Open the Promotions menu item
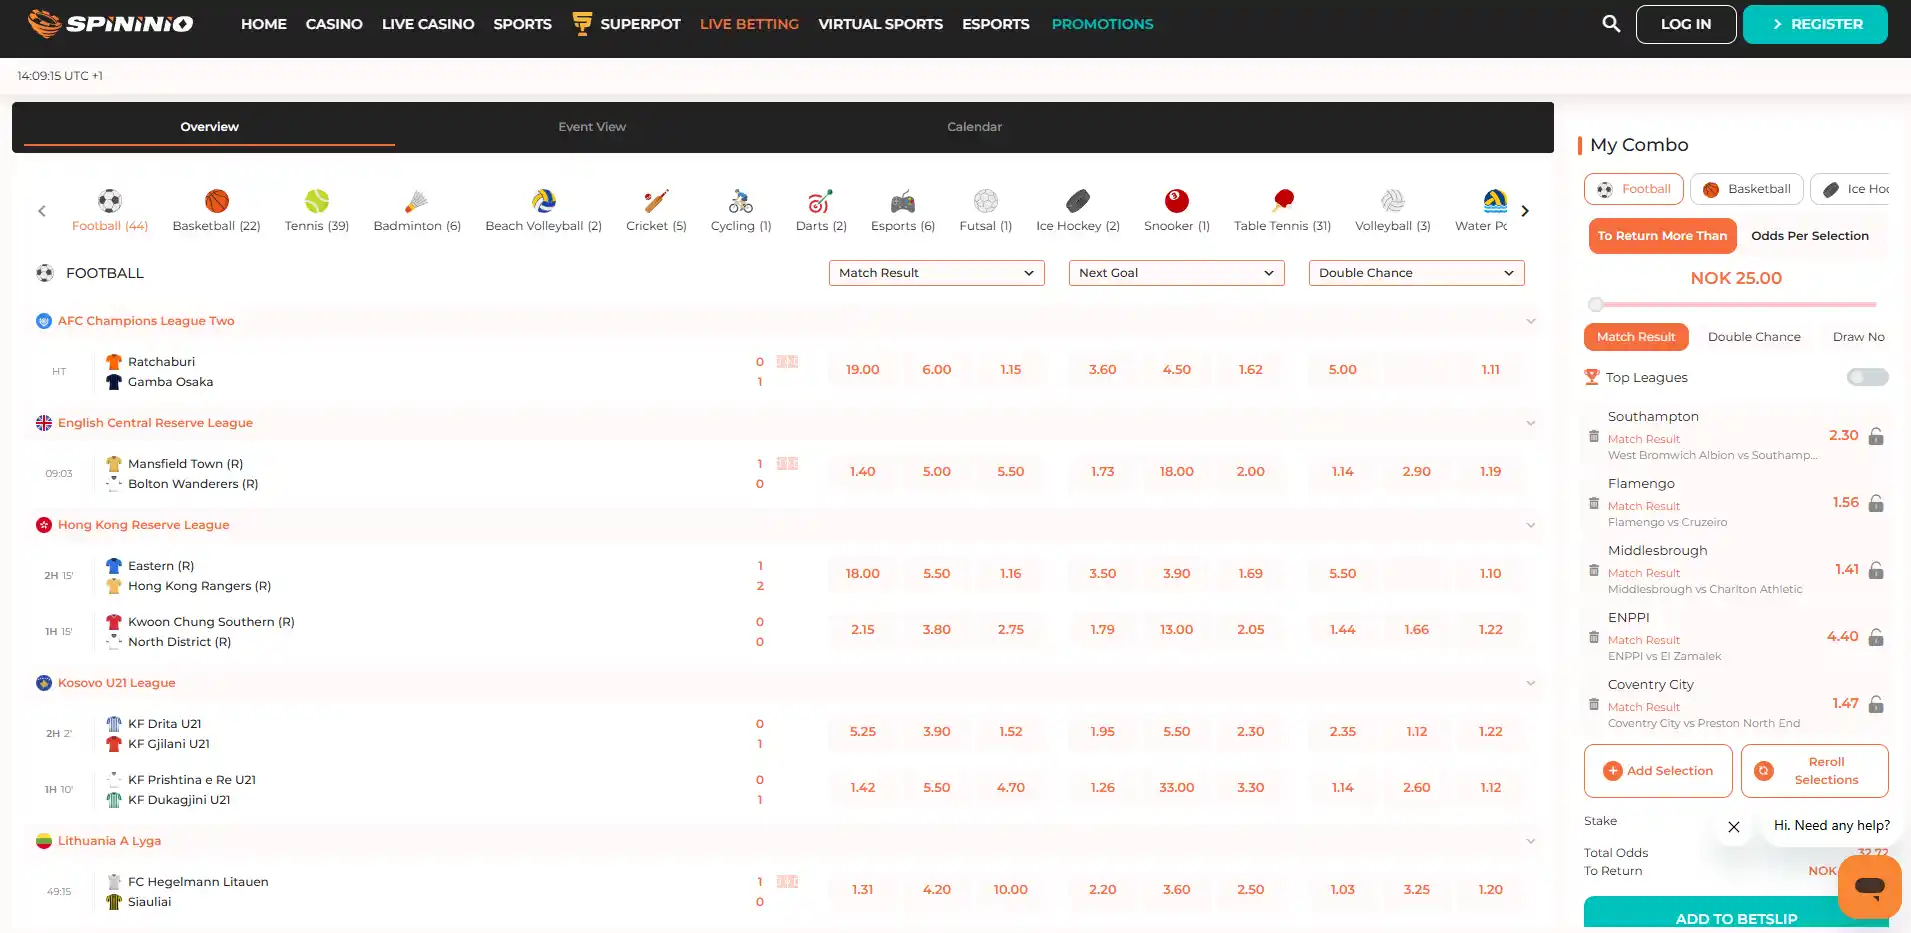1911x933 pixels. tap(1102, 24)
